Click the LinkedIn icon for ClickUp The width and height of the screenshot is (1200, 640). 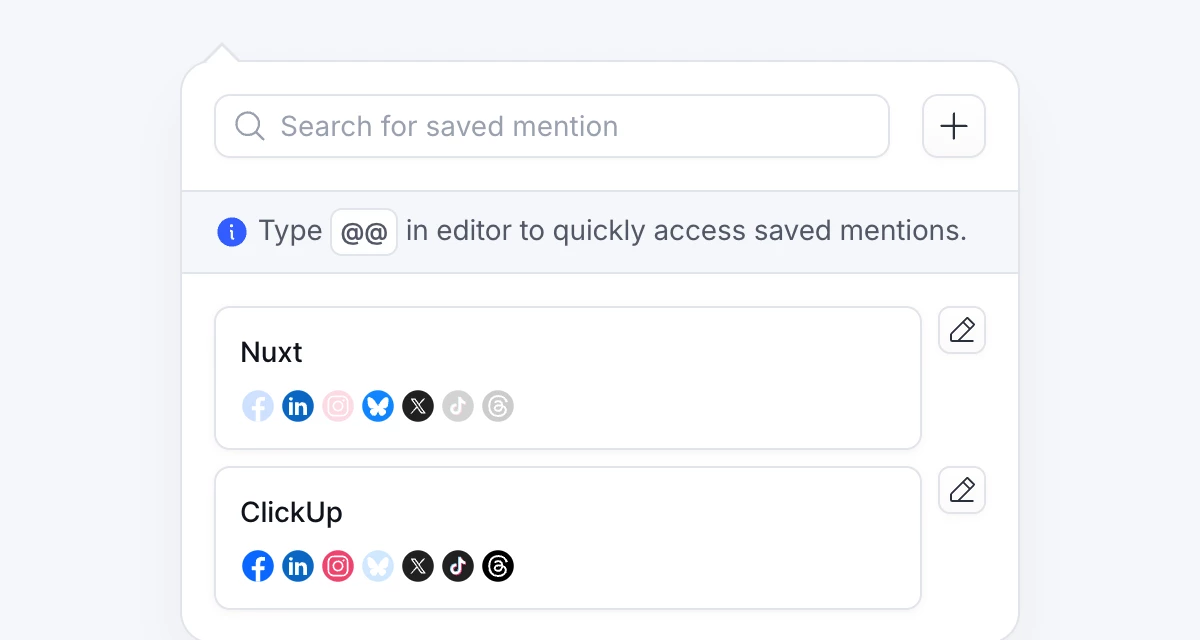pyautogui.click(x=298, y=566)
